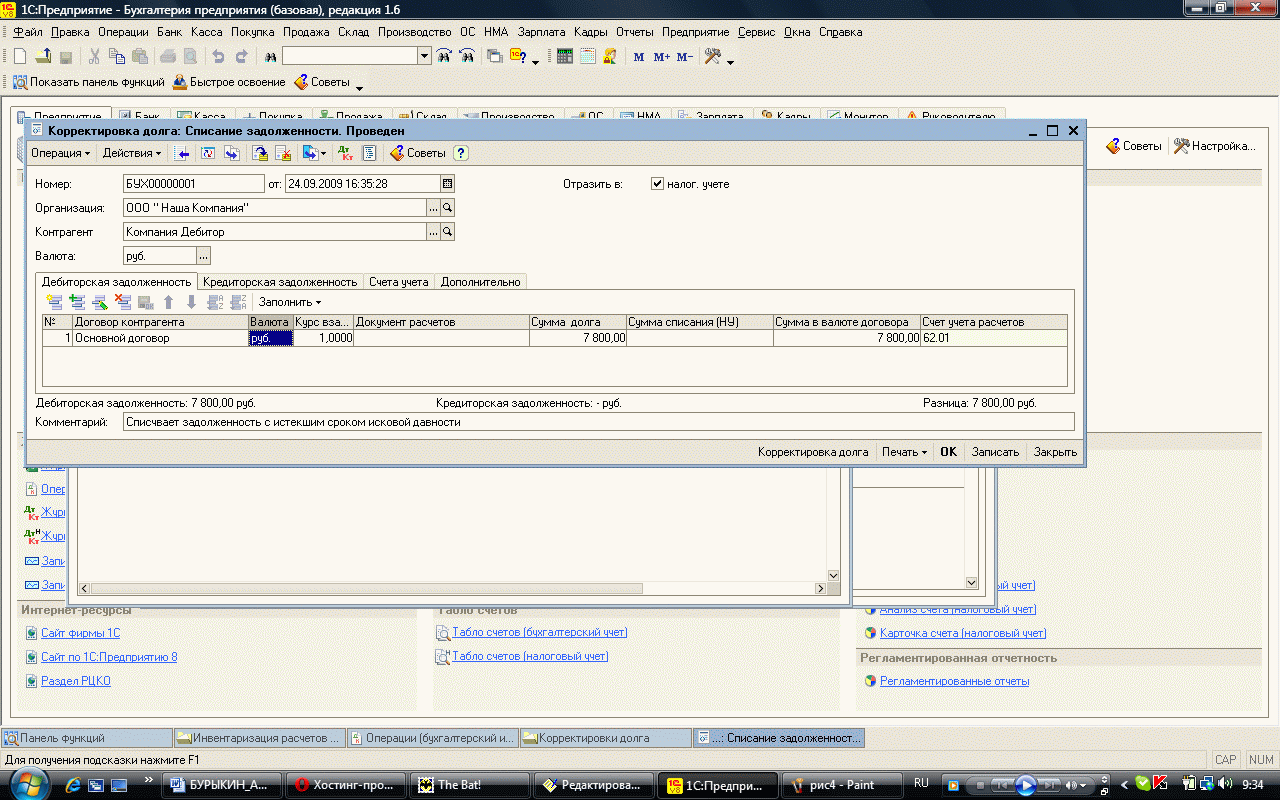Open Регламентированные отчеты link
This screenshot has height=800, width=1280.
[954, 681]
